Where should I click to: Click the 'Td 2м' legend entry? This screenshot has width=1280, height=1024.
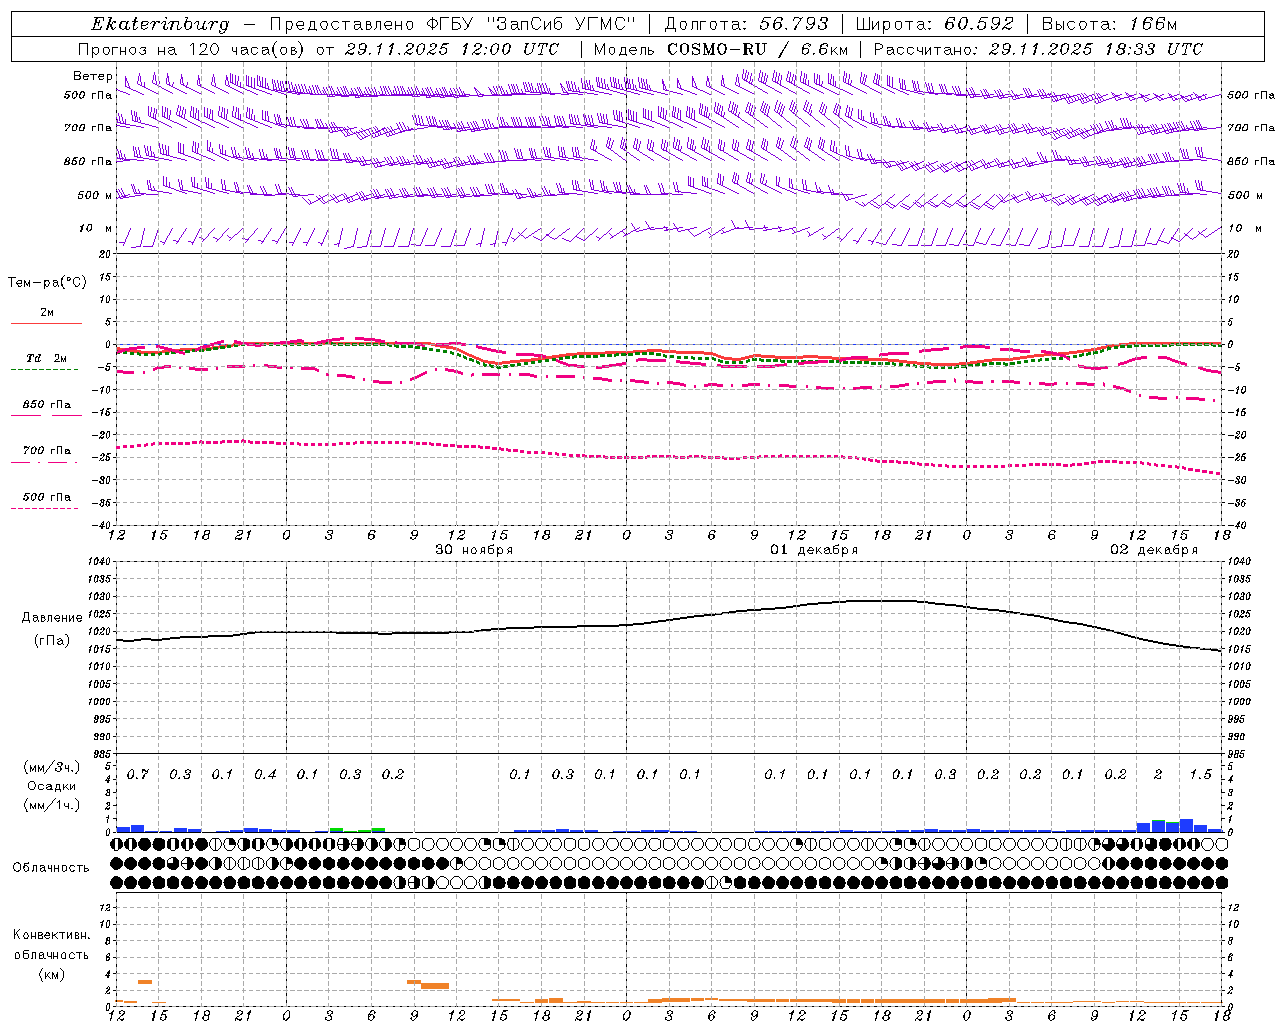pos(47,358)
